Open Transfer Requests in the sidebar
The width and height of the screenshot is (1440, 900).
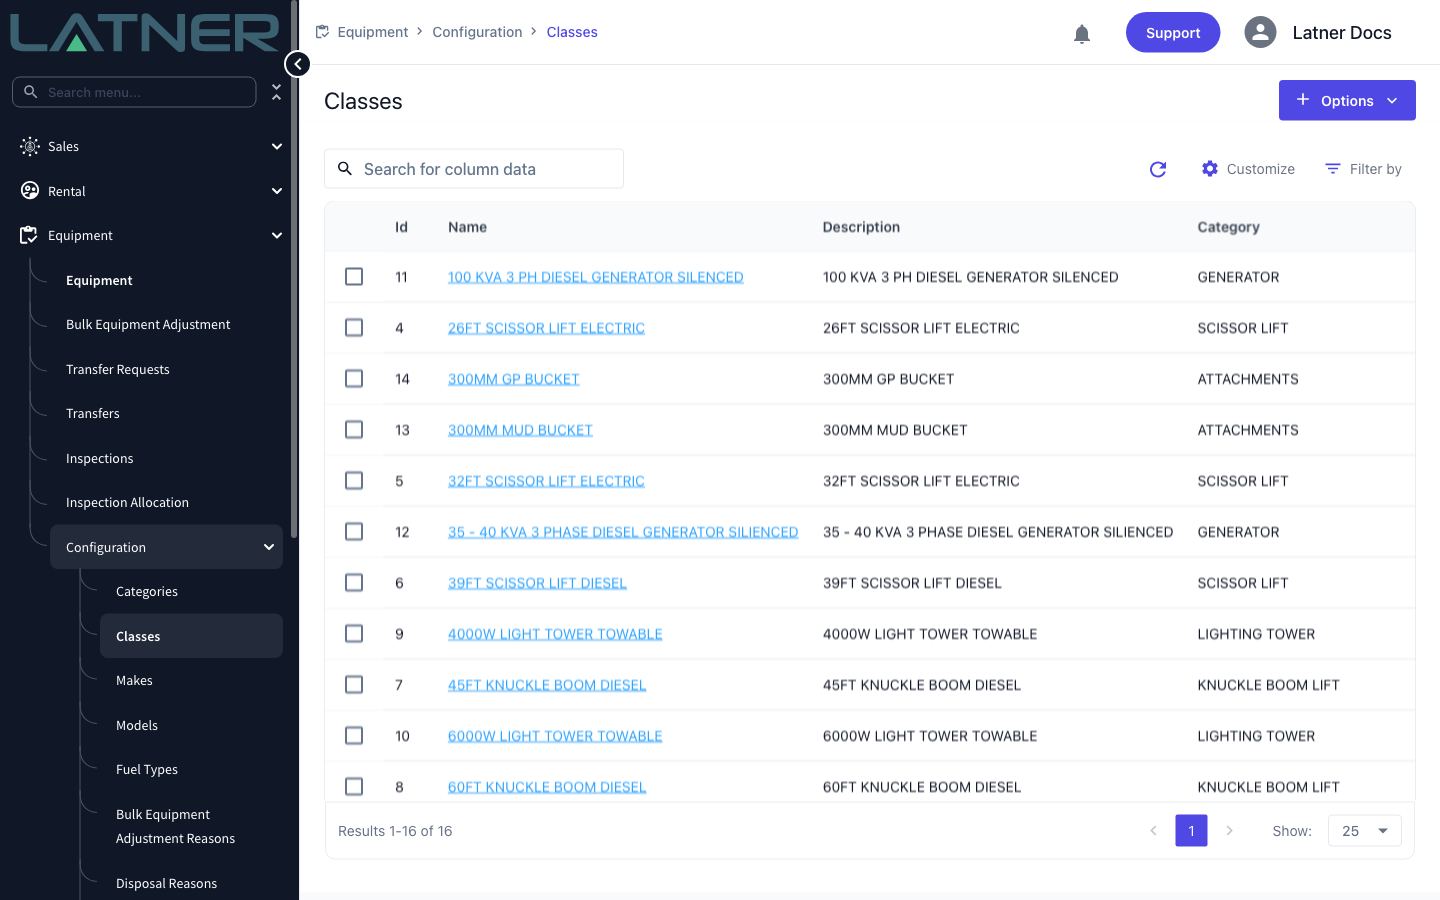118,369
